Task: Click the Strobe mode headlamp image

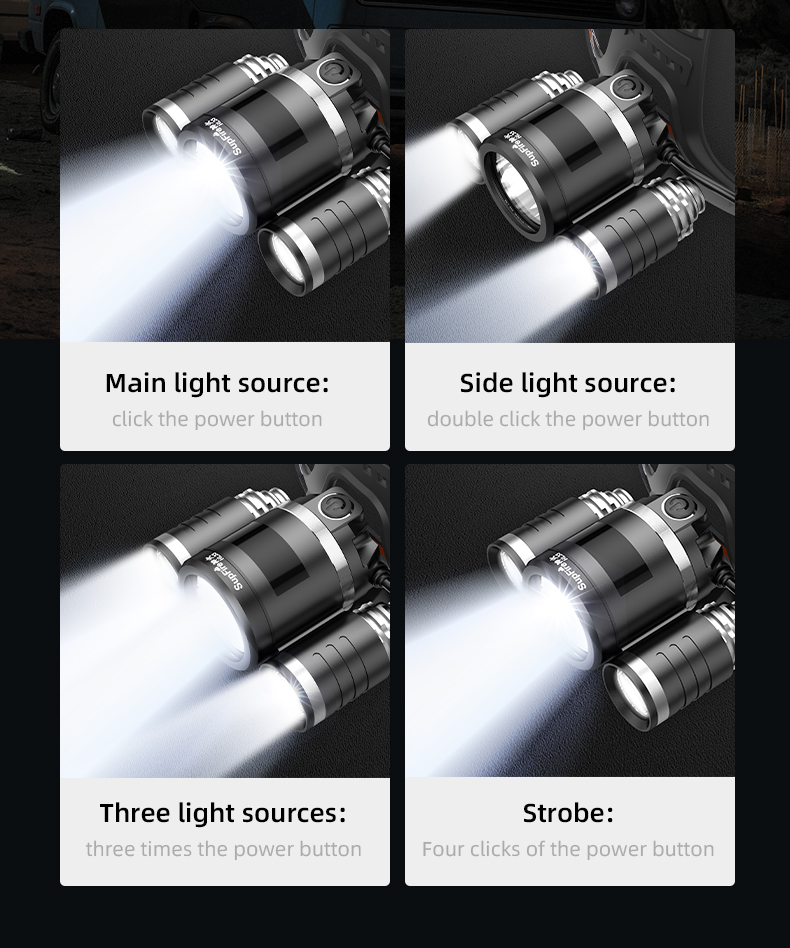Action: pos(570,621)
